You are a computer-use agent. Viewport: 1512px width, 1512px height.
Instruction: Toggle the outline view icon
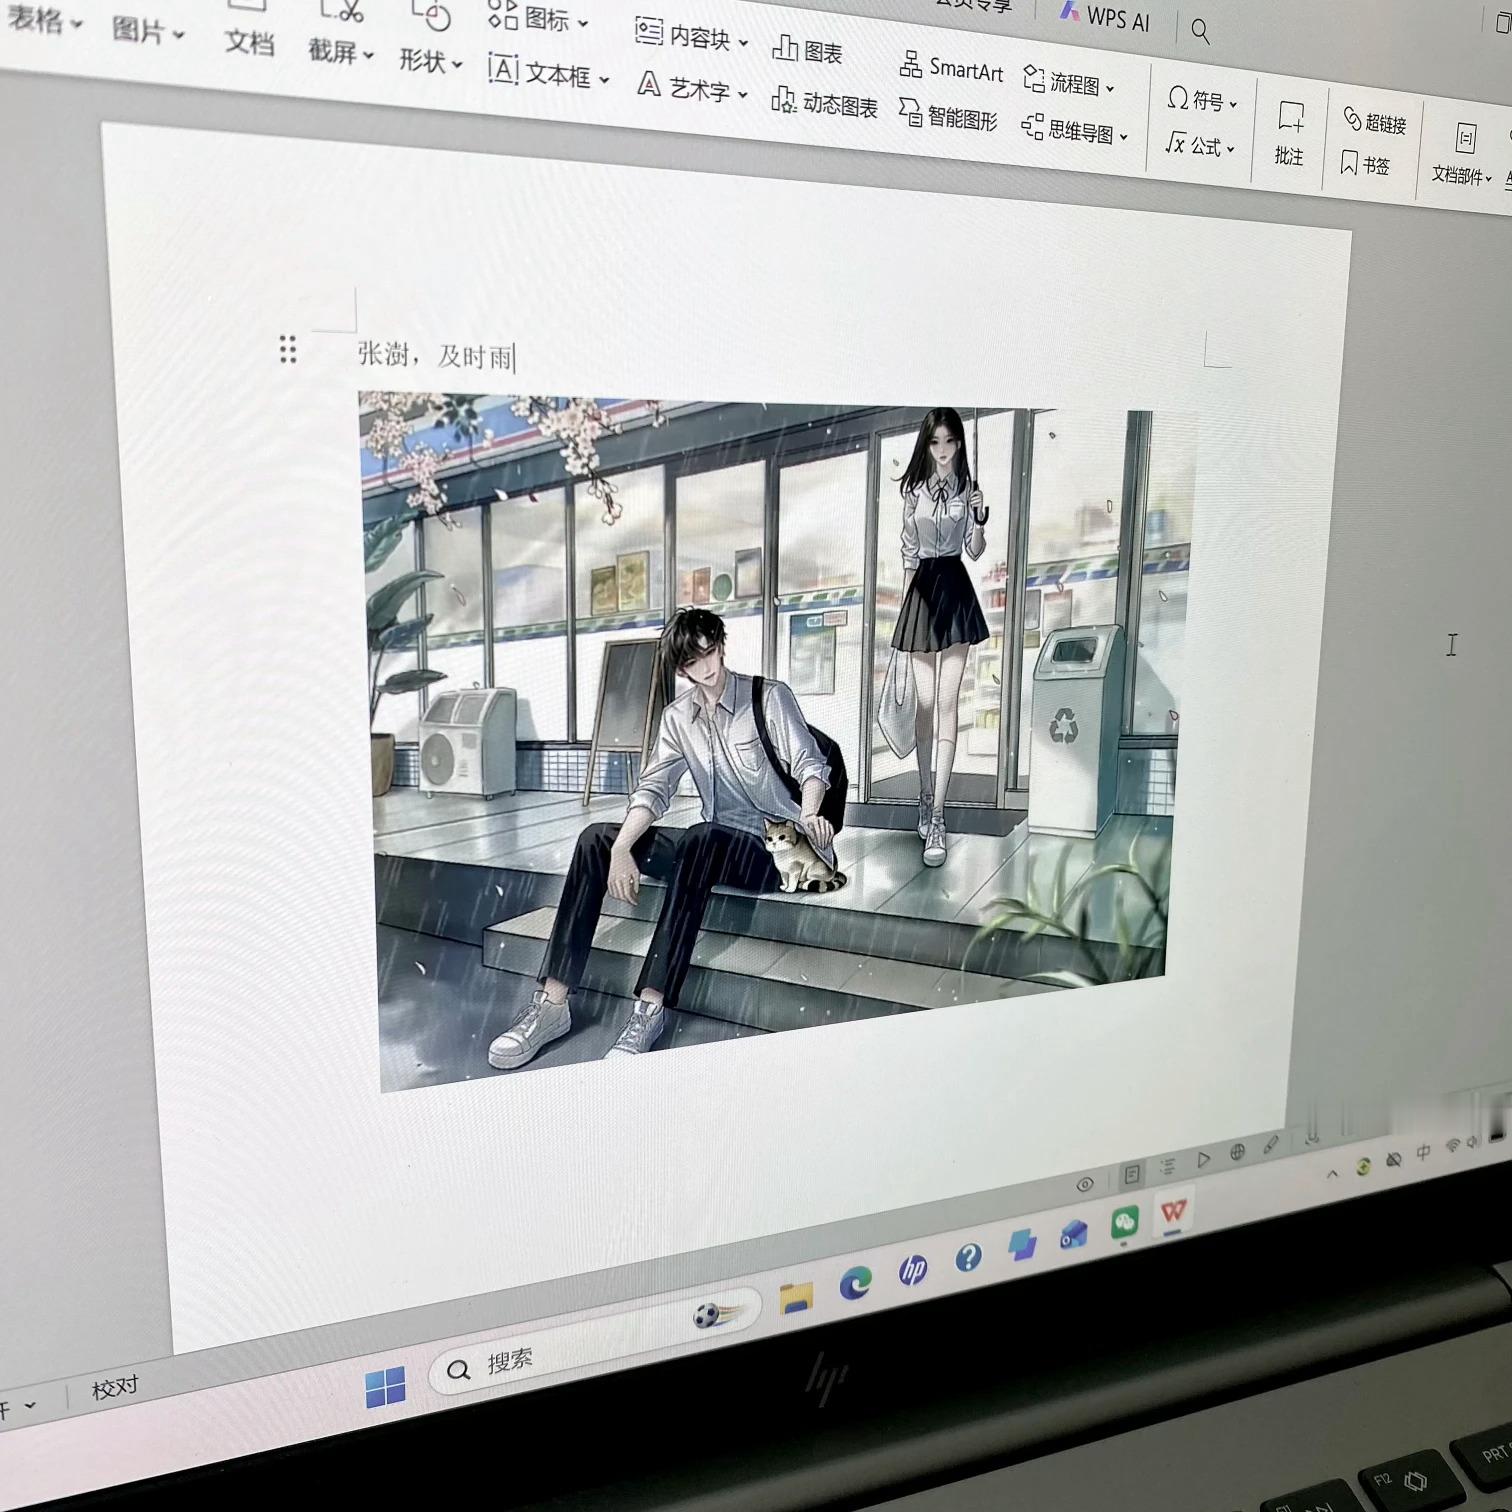pyautogui.click(x=1167, y=1167)
